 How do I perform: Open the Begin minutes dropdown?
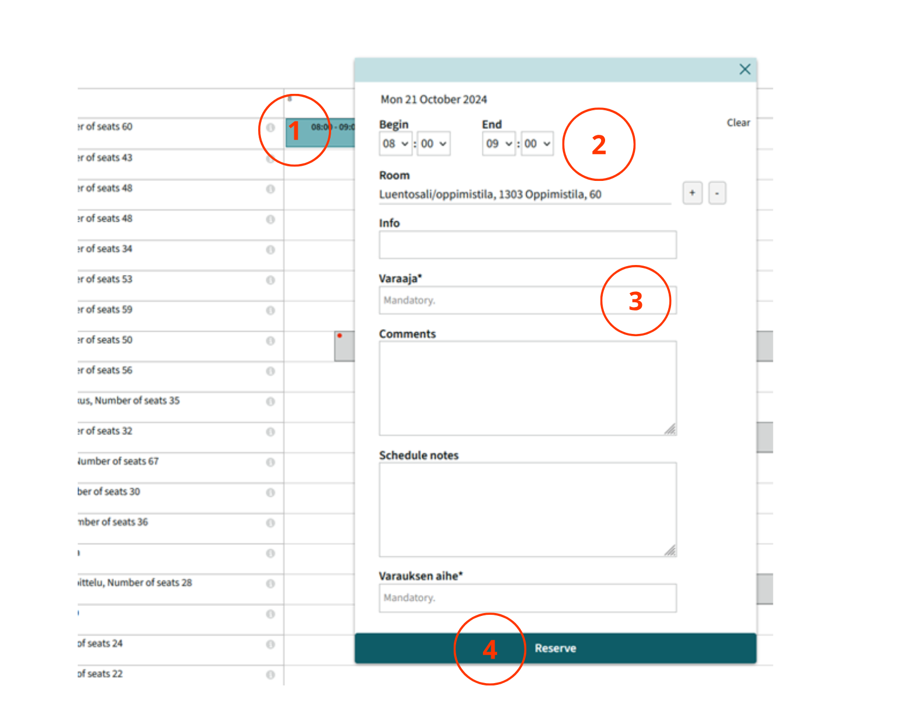(x=434, y=144)
